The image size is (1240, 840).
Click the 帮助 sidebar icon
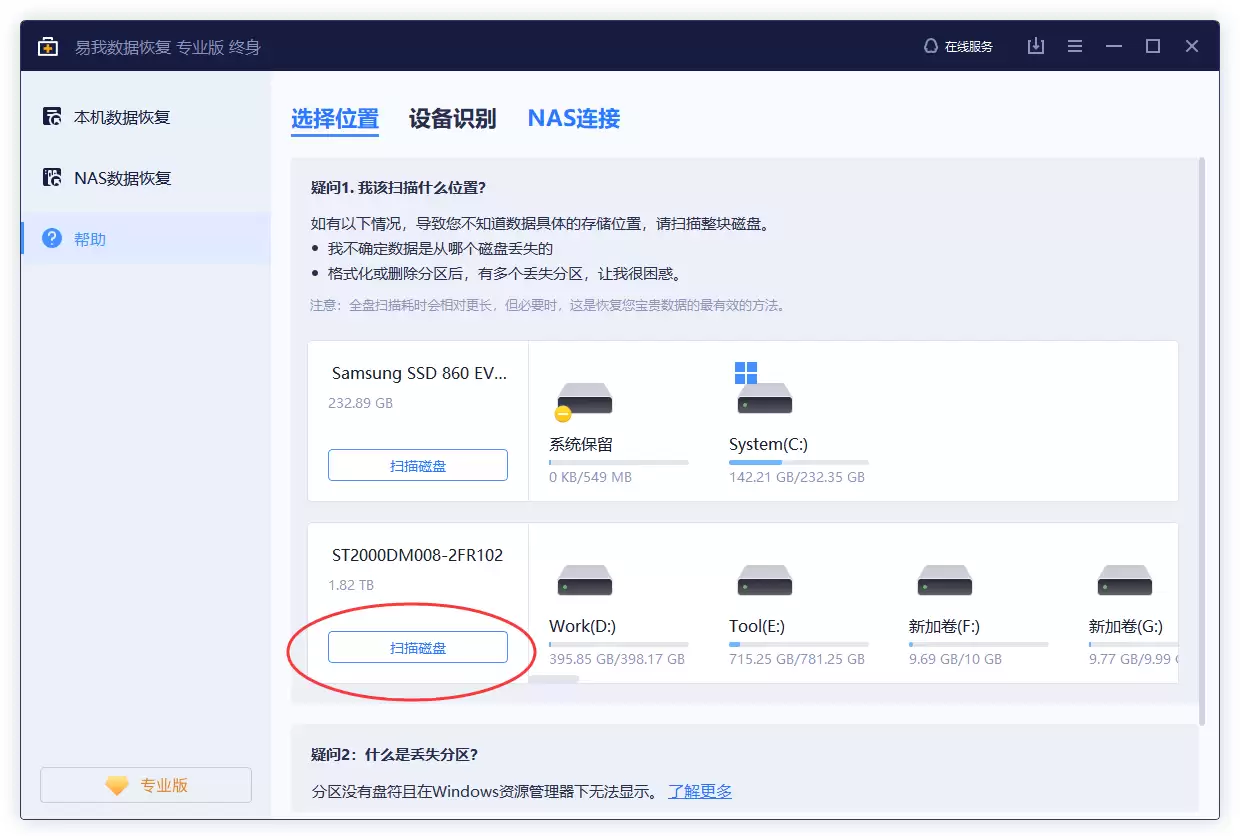(x=52, y=238)
